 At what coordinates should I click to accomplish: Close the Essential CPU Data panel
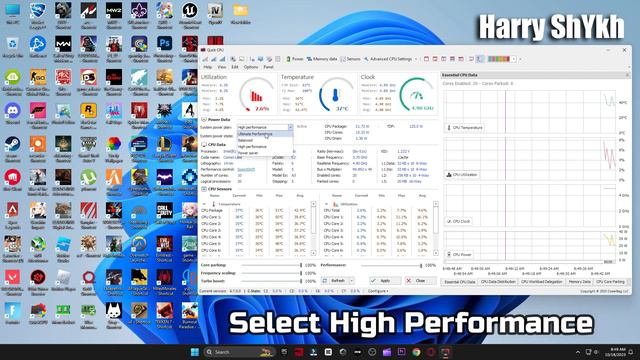pos(627,75)
